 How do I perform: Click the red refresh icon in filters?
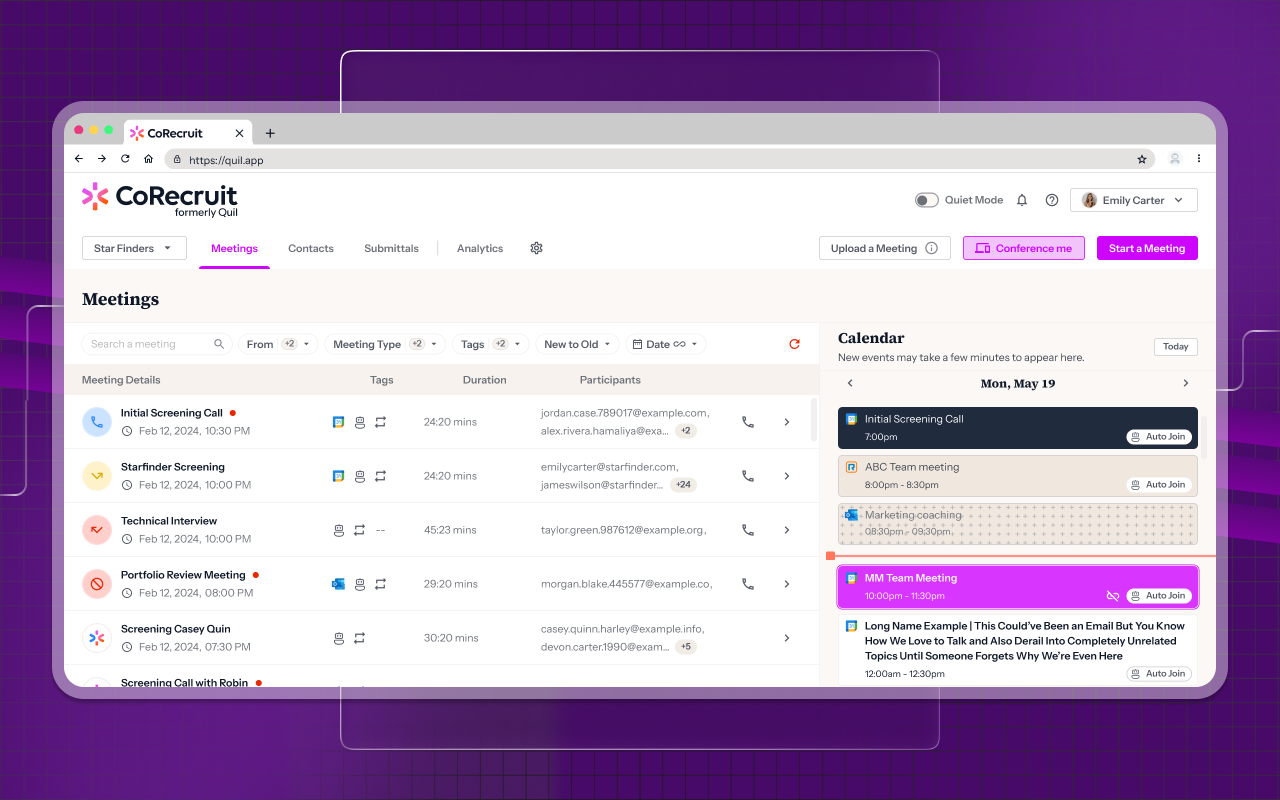coord(794,344)
